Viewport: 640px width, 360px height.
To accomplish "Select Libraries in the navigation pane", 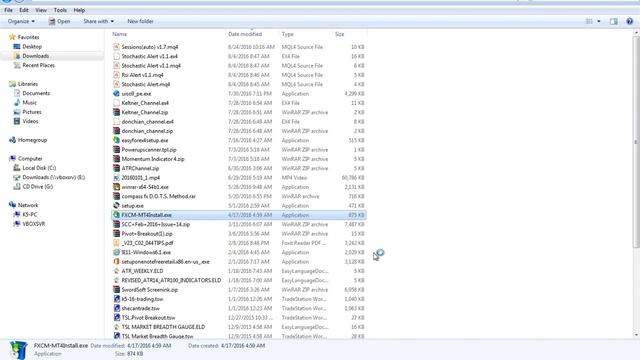I will click(x=28, y=84).
